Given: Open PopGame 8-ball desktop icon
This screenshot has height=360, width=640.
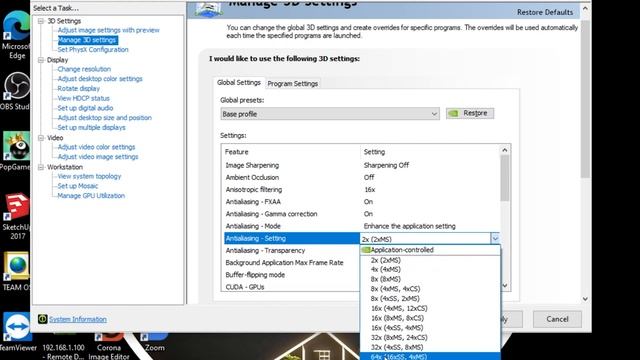Looking at the screenshot, I should (16, 151).
